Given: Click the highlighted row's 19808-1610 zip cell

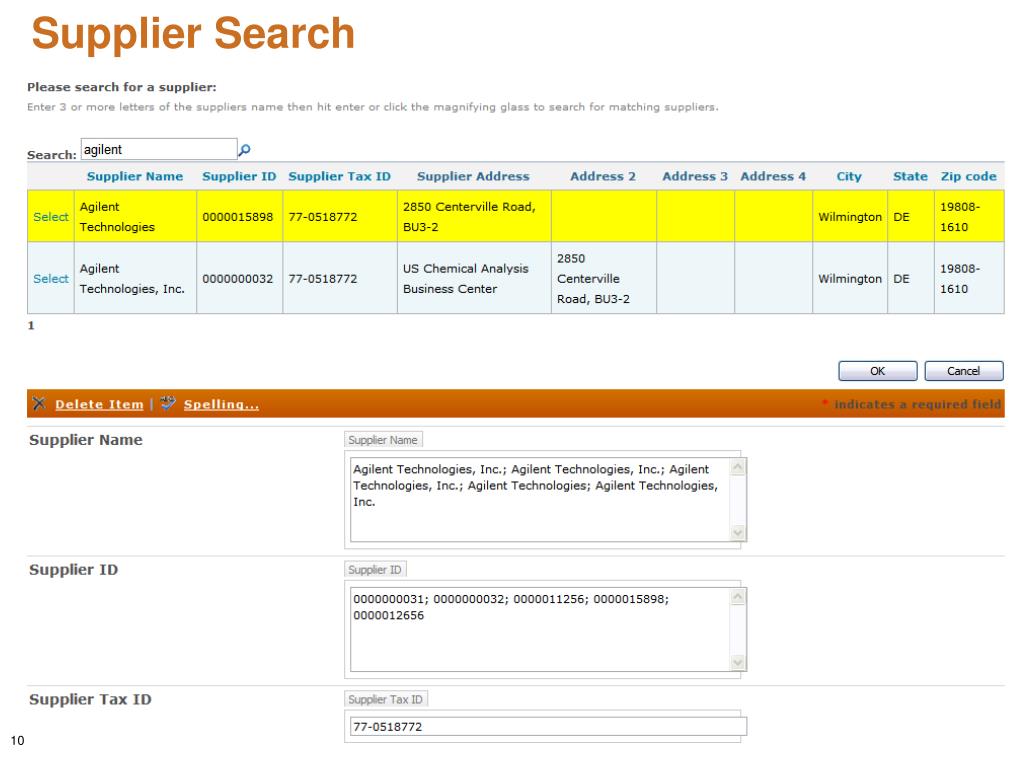Looking at the screenshot, I should tap(969, 217).
